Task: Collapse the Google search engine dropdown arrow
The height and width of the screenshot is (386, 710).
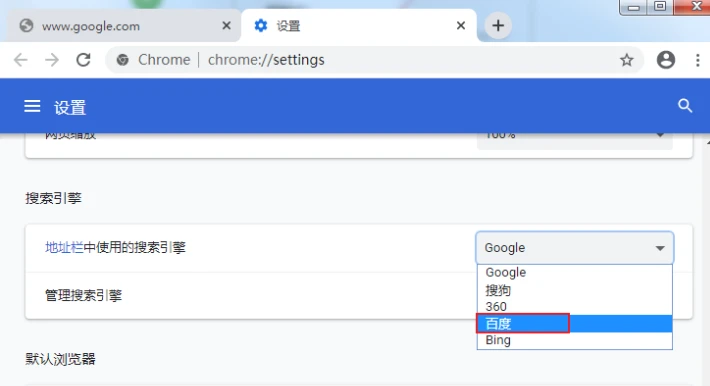Action: coord(660,248)
